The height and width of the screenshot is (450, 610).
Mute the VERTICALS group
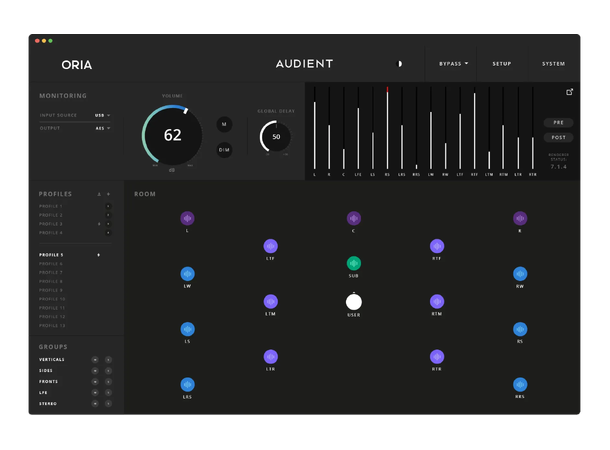(x=95, y=360)
